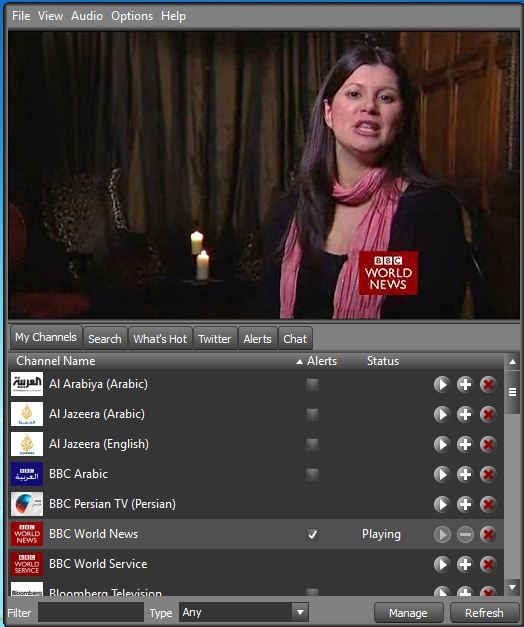The height and width of the screenshot is (627, 524).
Task: Select the Al Jazeera (English) row
Action: tap(256, 444)
